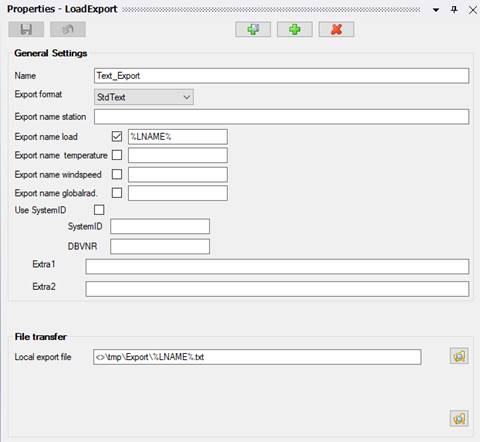
Task: Click inside the Extra1 text field
Action: tap(277, 267)
